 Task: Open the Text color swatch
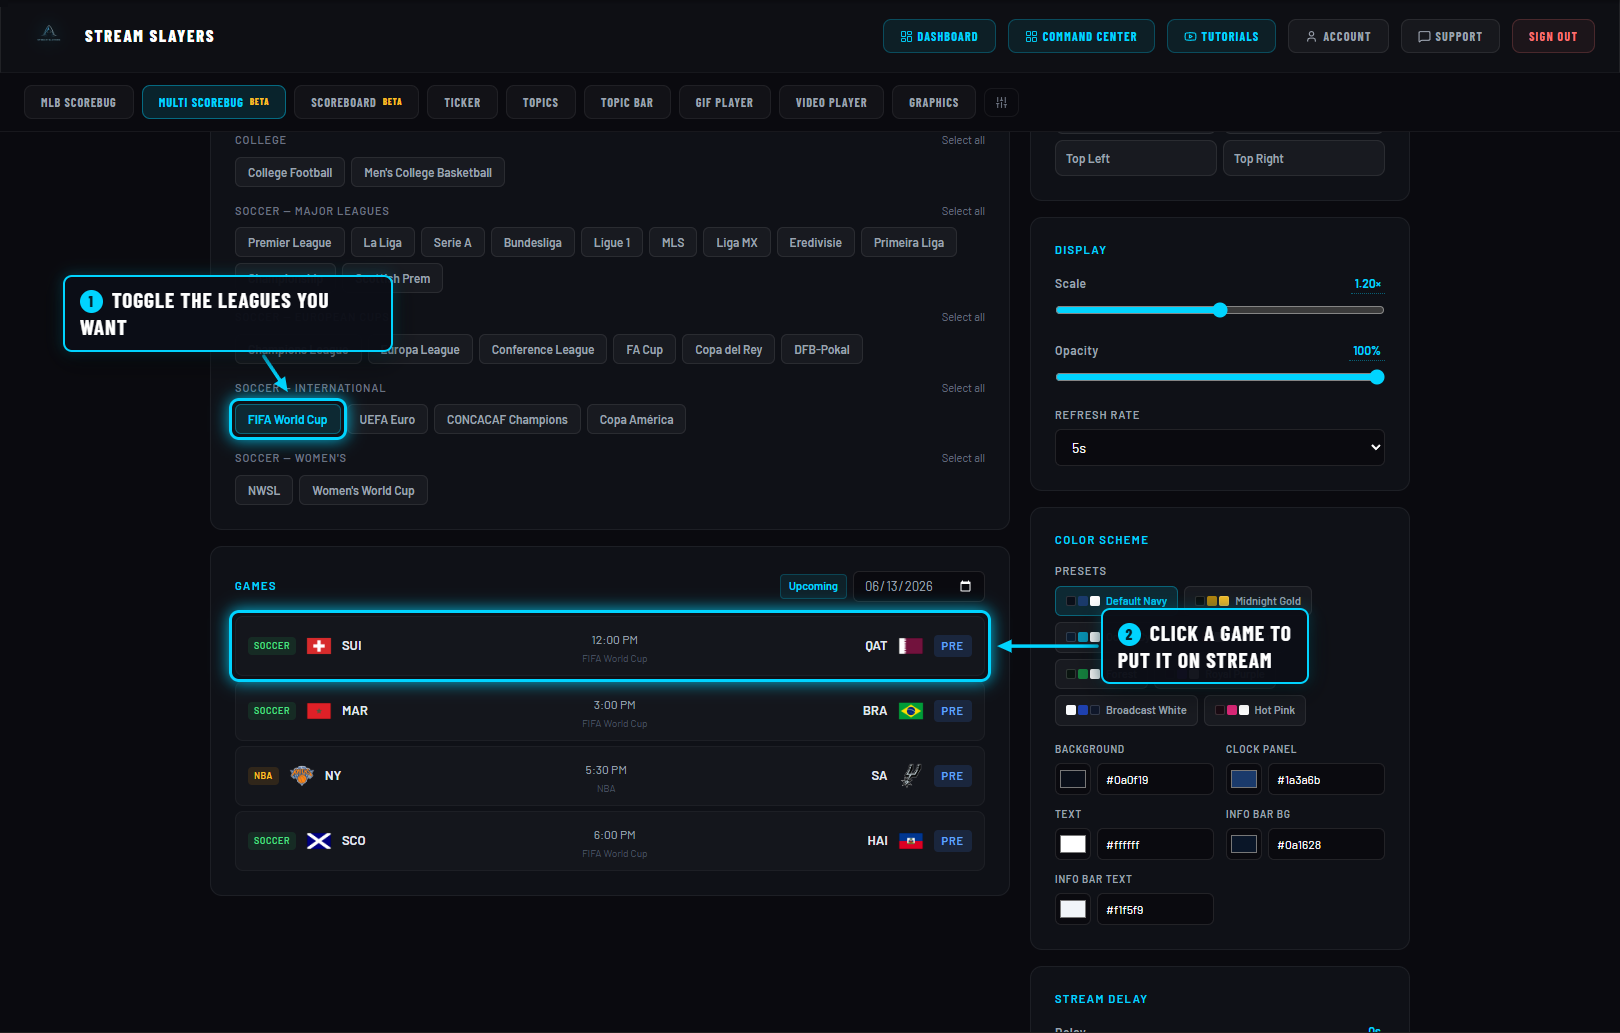coord(1073,844)
